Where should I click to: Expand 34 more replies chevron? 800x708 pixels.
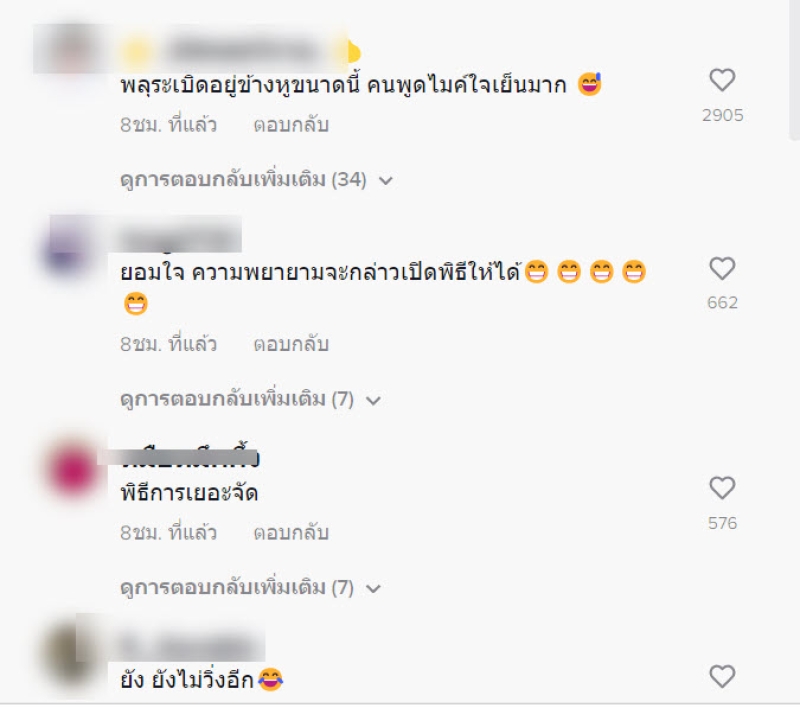point(386,180)
